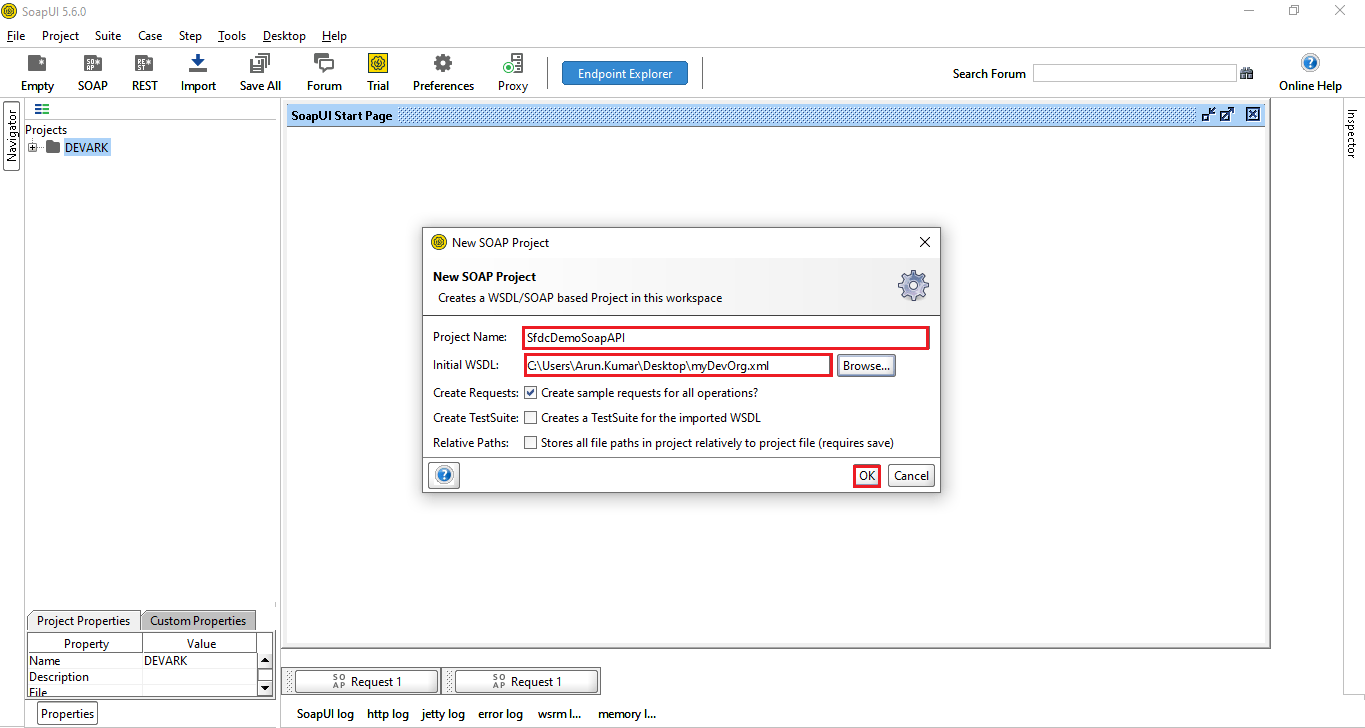
Task: Open the SoapUI log tab
Action: click(x=326, y=714)
